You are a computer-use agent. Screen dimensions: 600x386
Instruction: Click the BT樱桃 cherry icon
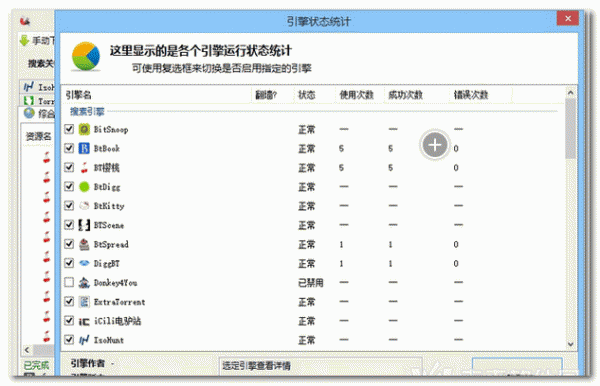pyautogui.click(x=84, y=168)
